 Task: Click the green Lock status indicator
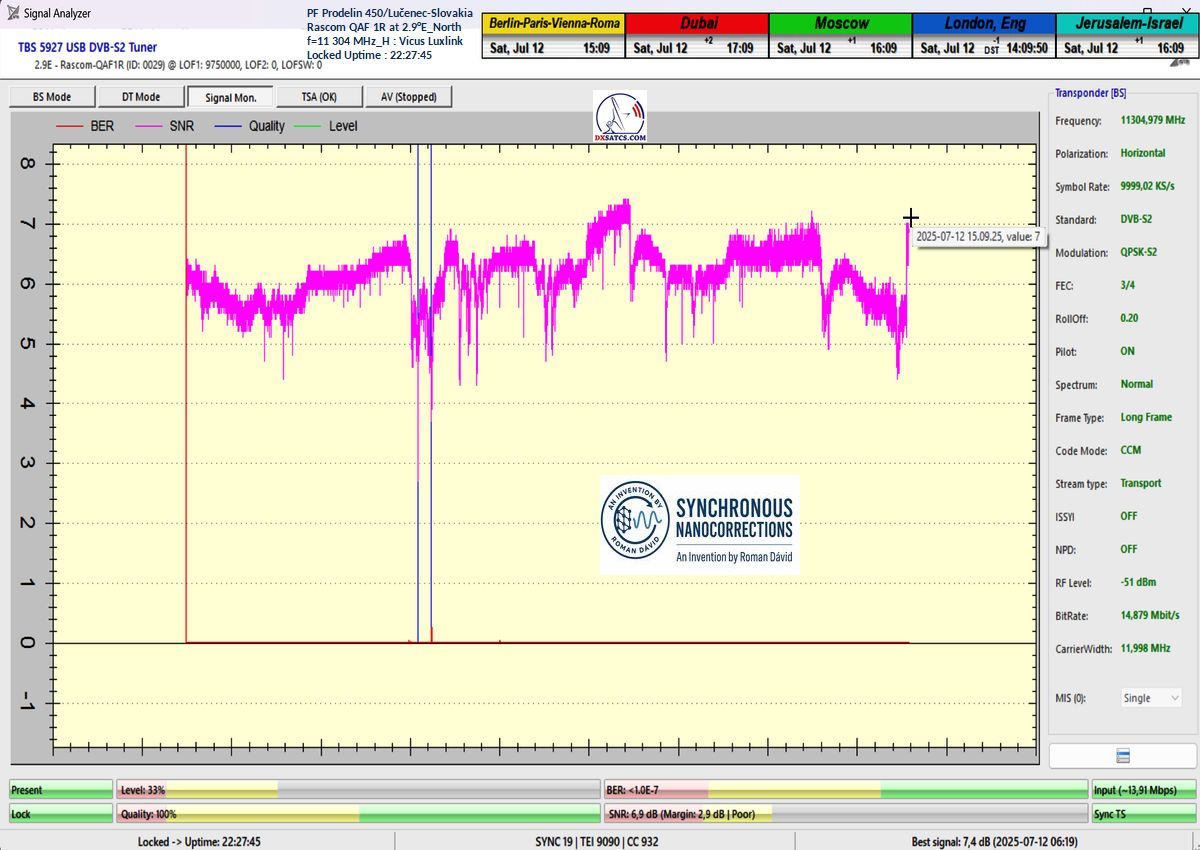click(x=60, y=815)
